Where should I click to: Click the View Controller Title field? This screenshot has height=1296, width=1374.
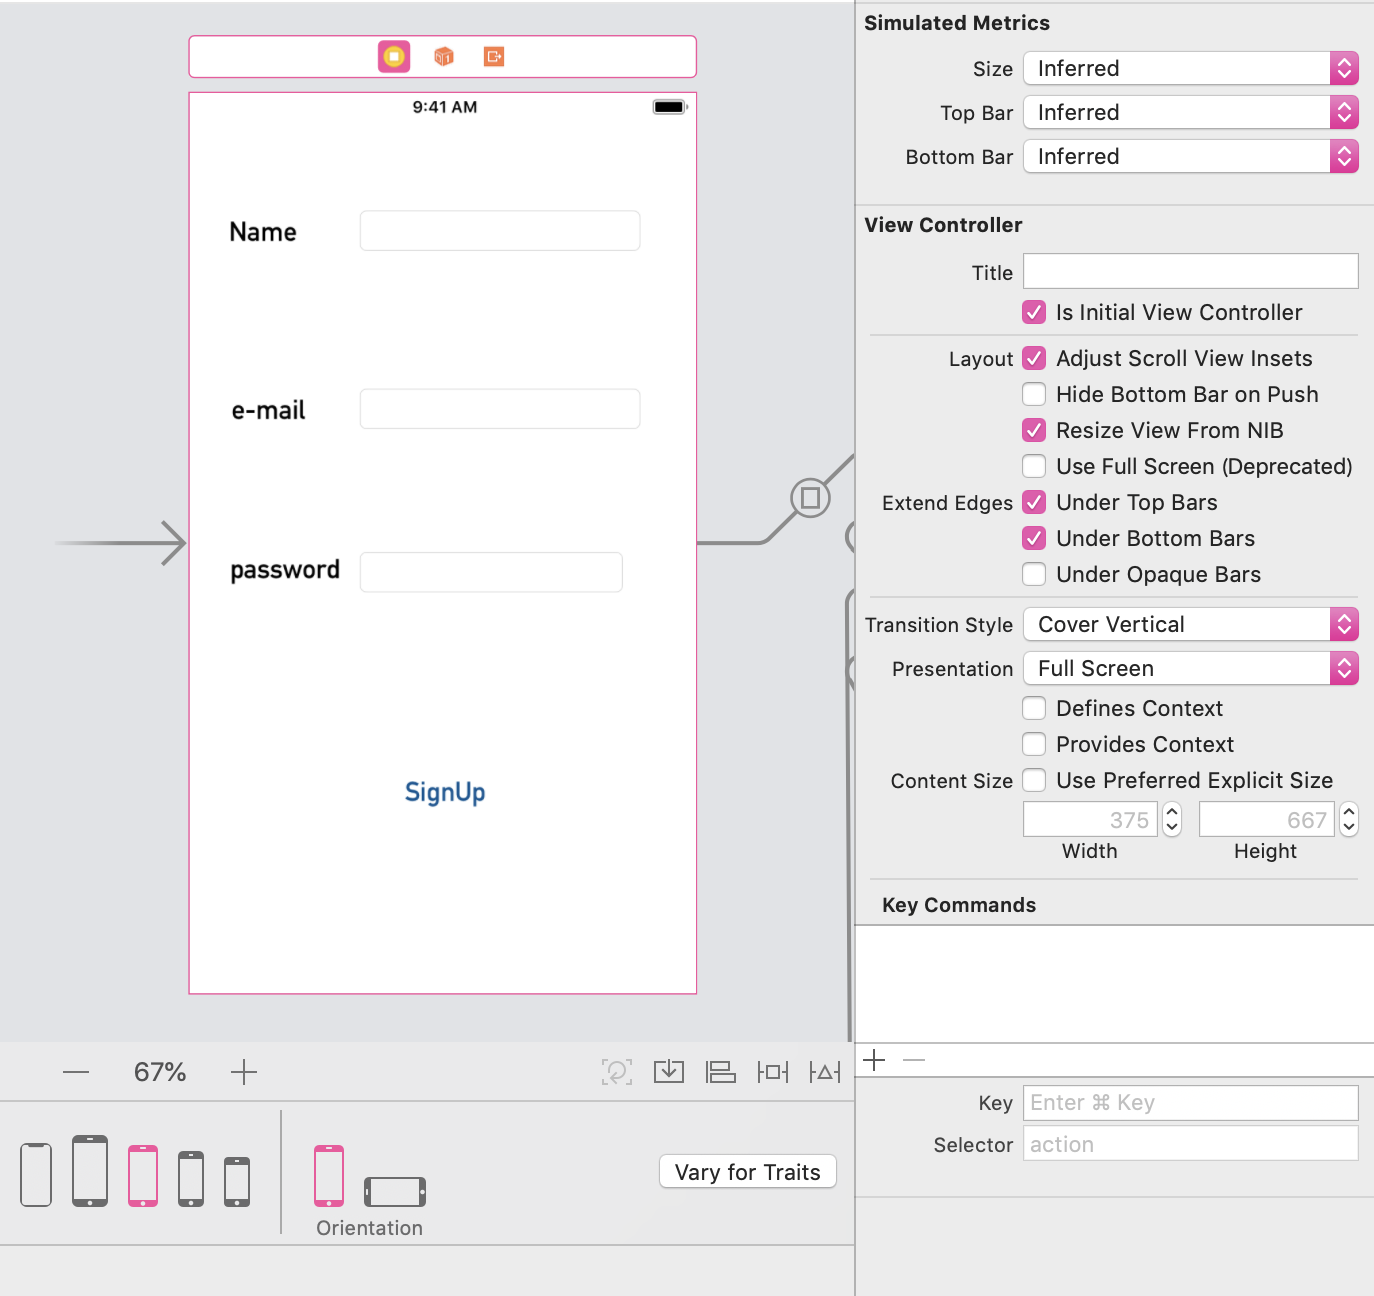pos(1190,271)
